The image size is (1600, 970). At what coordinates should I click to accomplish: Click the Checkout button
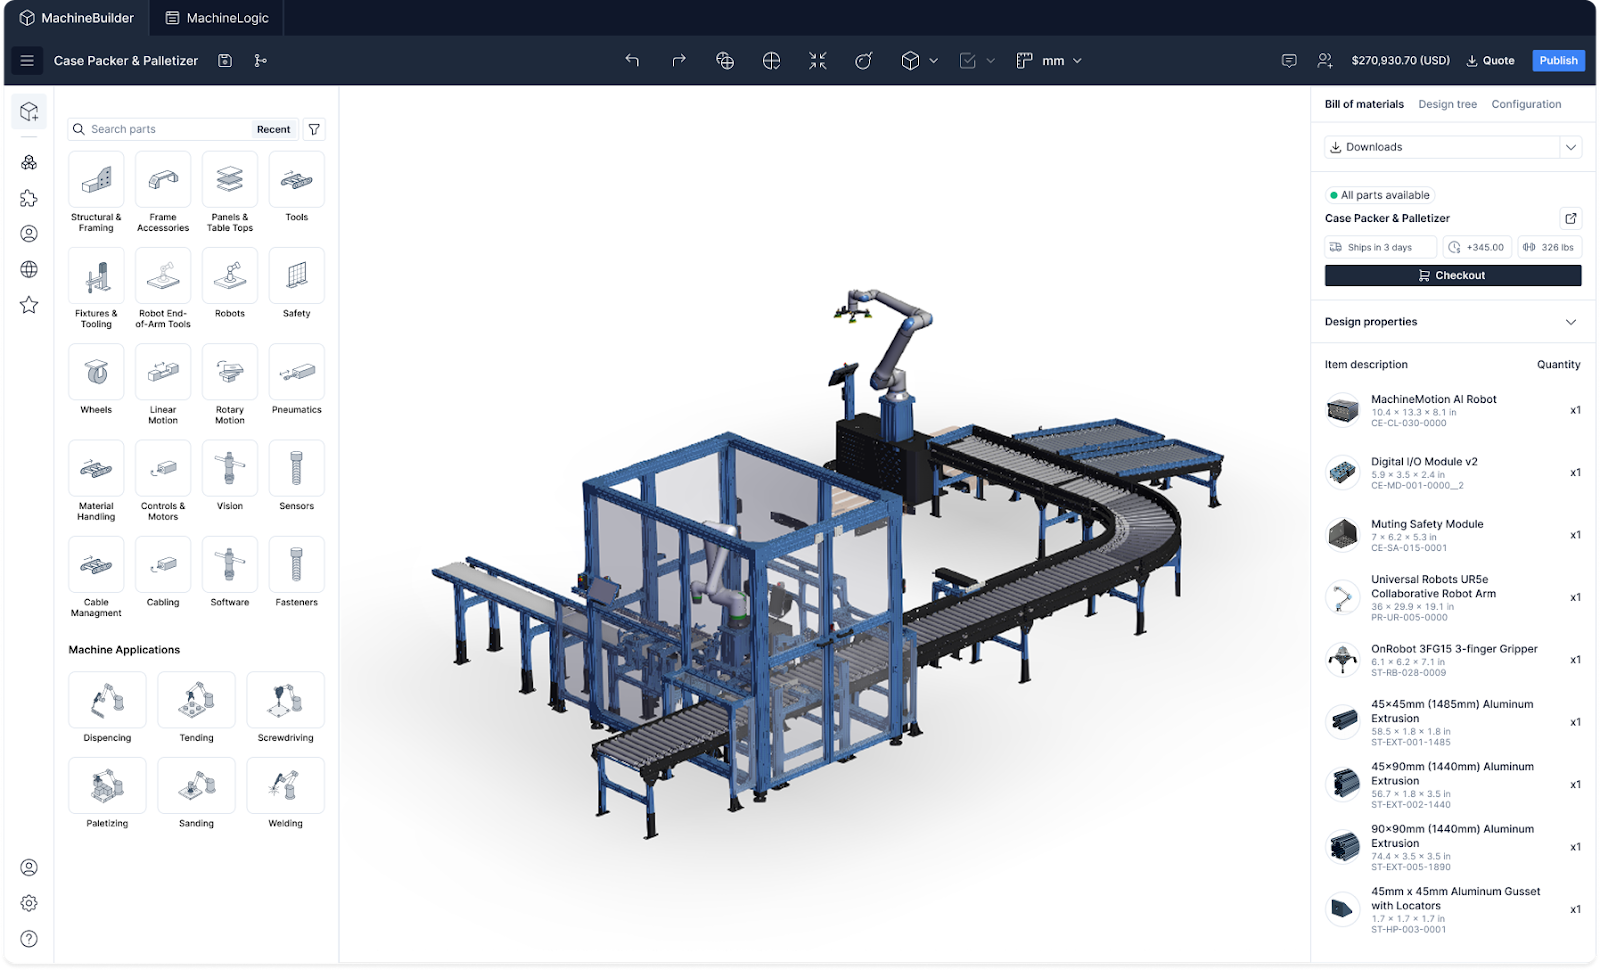[x=1452, y=275]
